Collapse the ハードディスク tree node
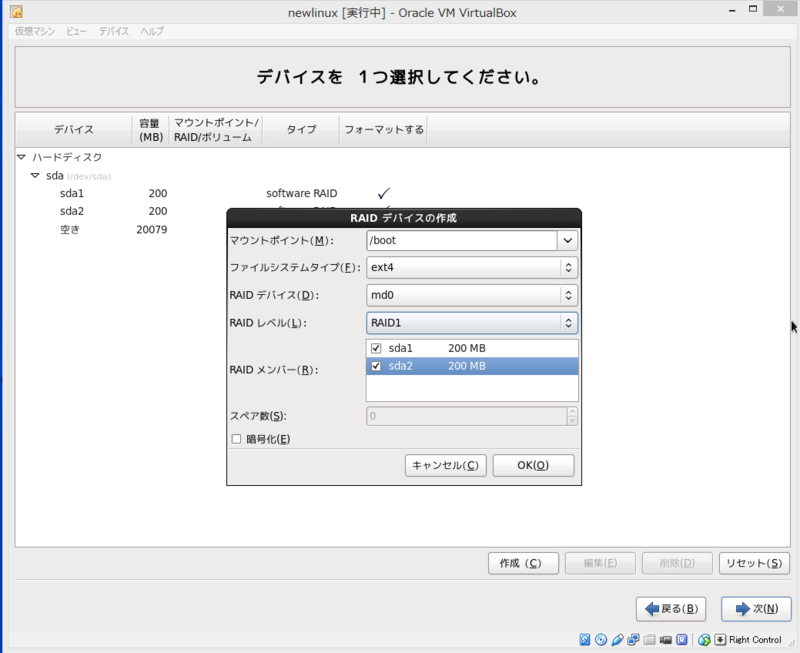Viewport: 800px width, 653px height. point(21,157)
